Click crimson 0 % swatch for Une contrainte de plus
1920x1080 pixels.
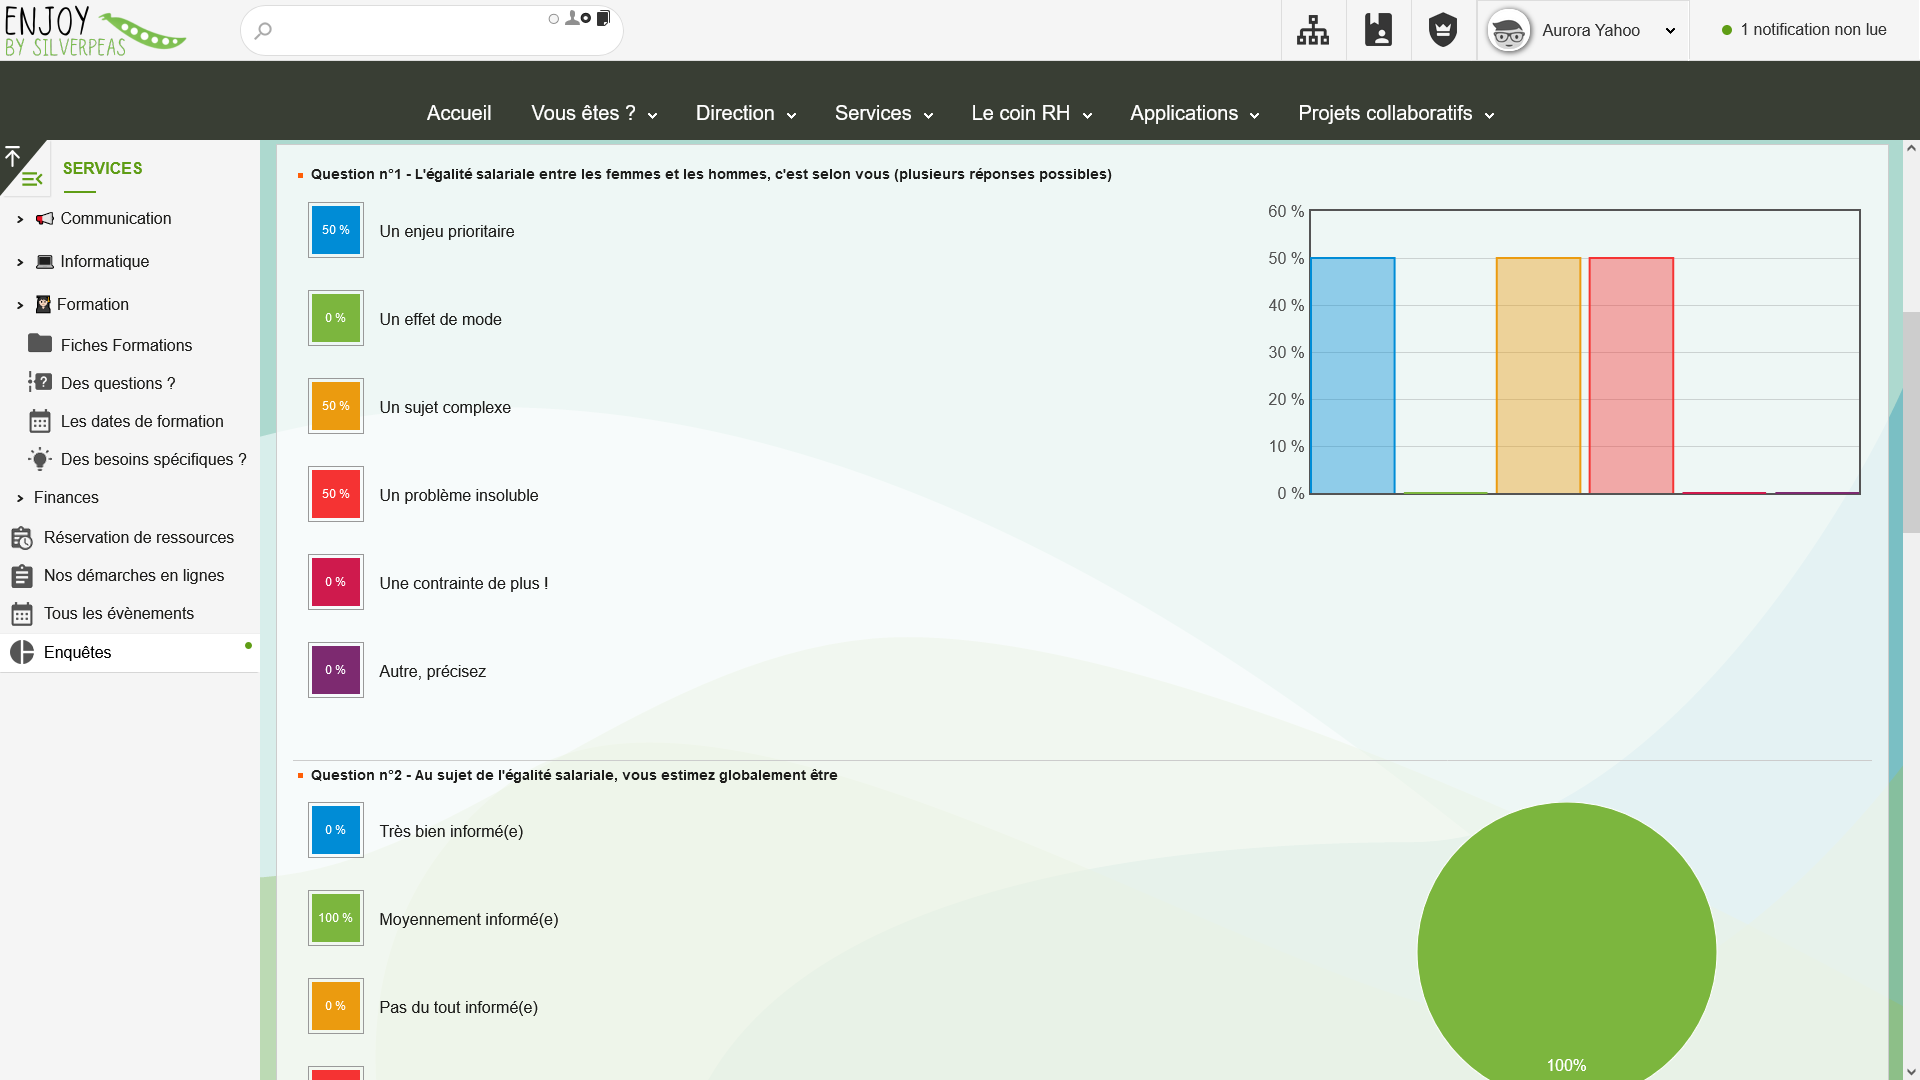(336, 582)
